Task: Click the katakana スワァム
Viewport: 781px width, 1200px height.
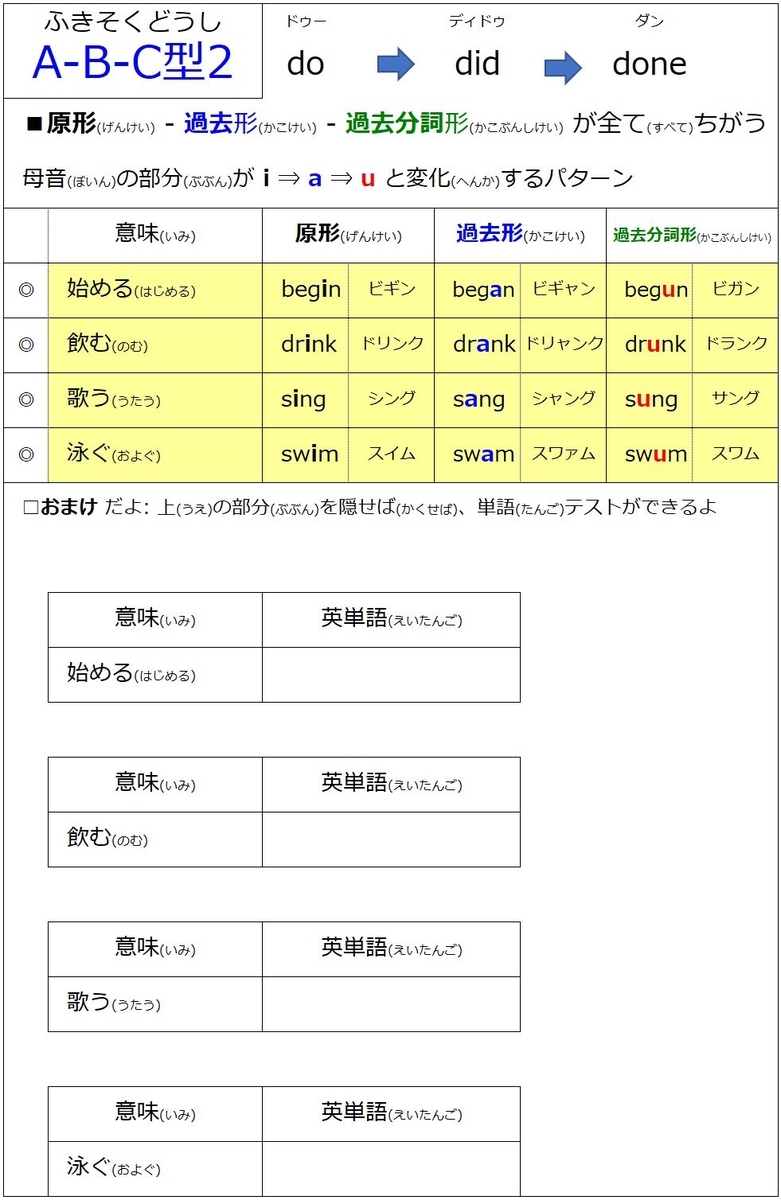Action: (x=564, y=454)
